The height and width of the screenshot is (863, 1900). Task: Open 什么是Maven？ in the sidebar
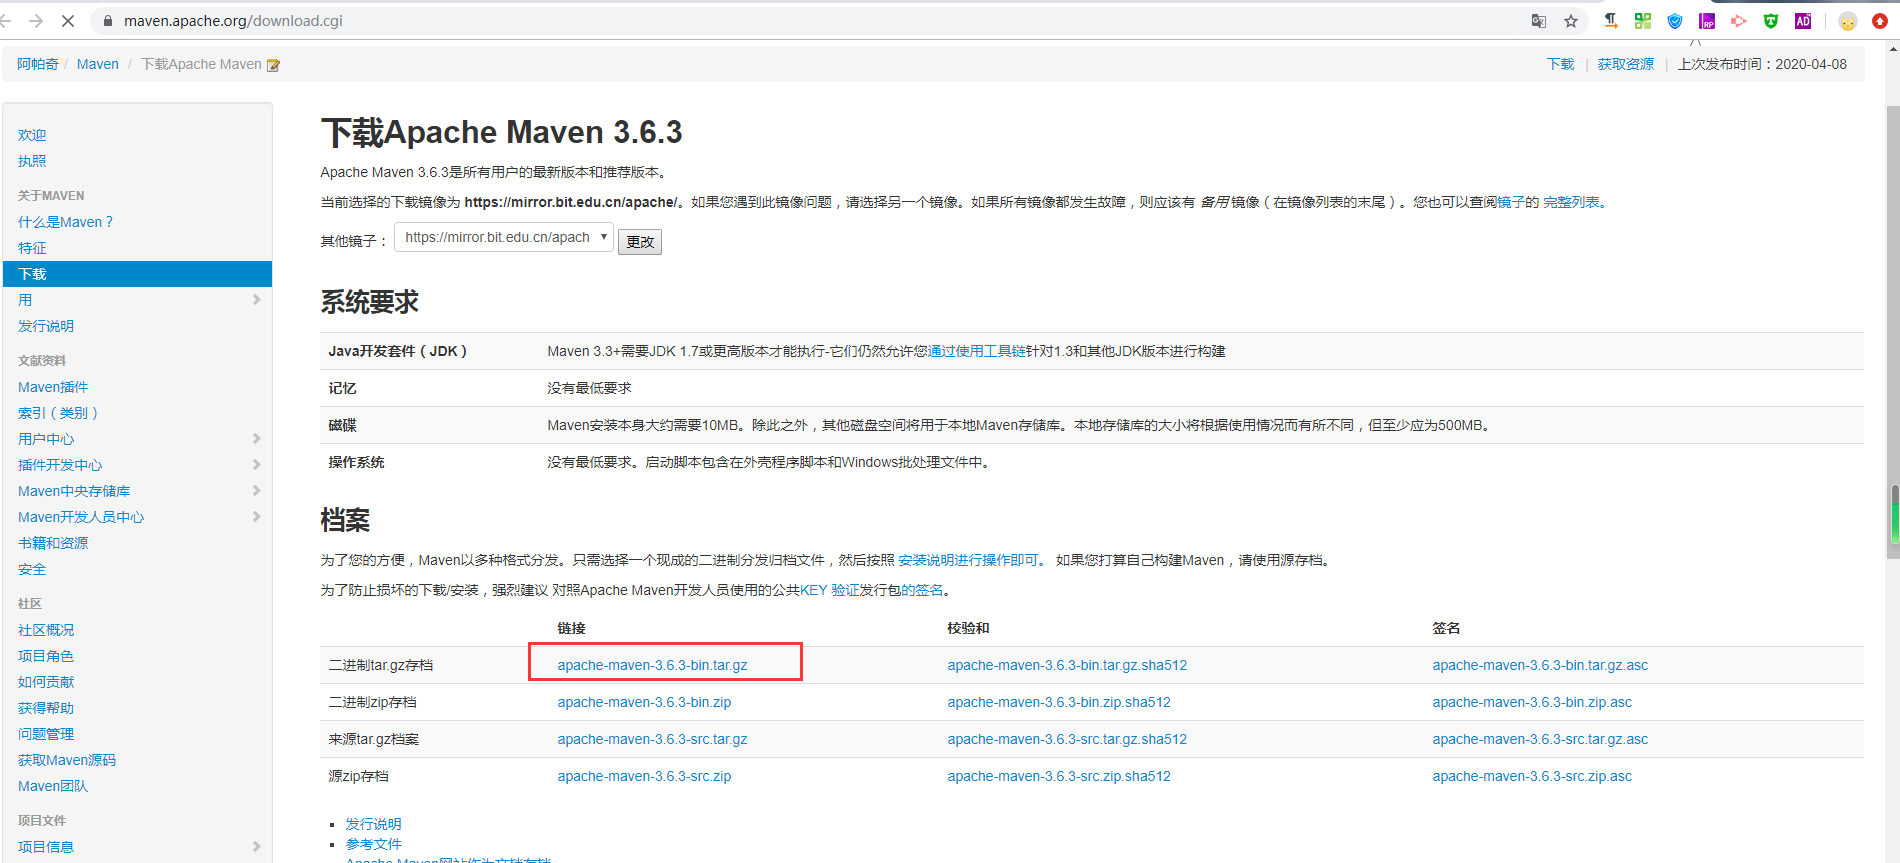click(x=66, y=222)
